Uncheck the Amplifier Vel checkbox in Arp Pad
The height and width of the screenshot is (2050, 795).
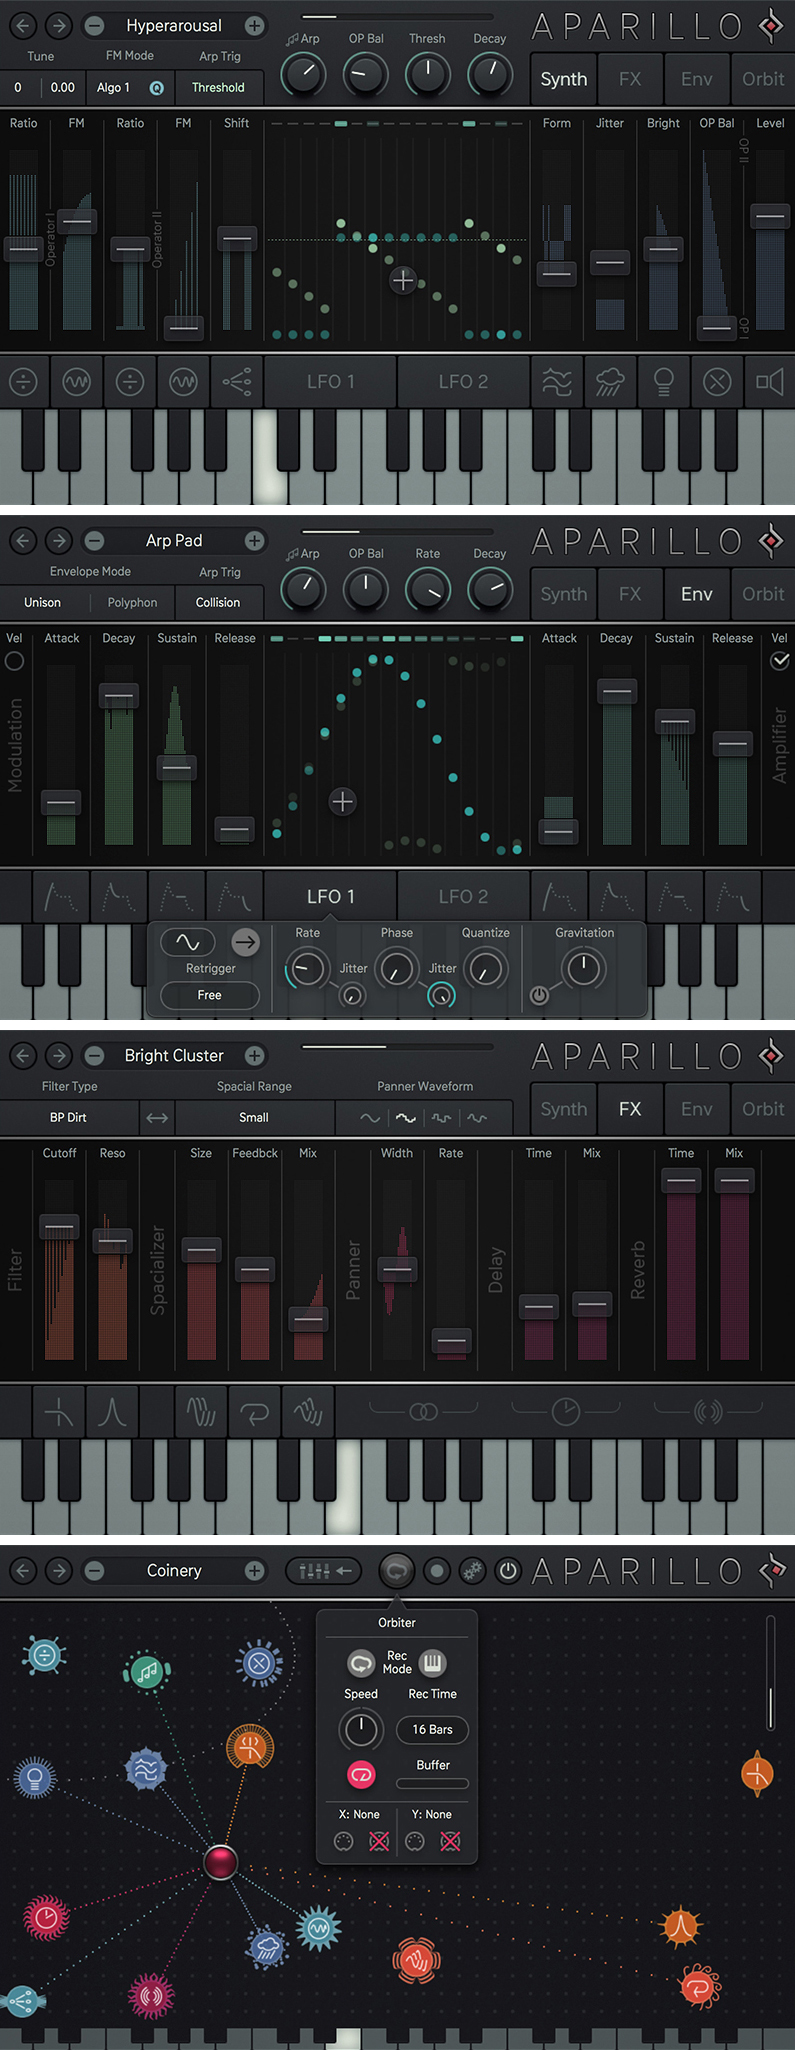780,660
